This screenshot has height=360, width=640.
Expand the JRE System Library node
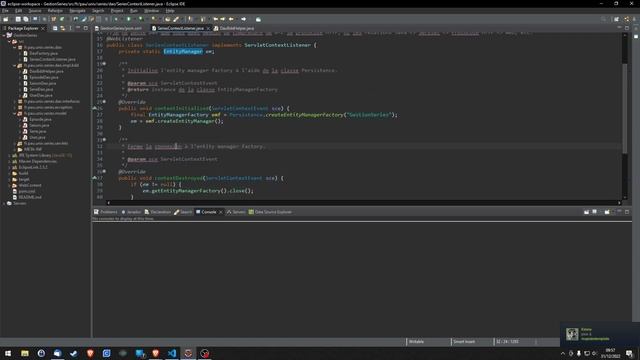coord(9,156)
